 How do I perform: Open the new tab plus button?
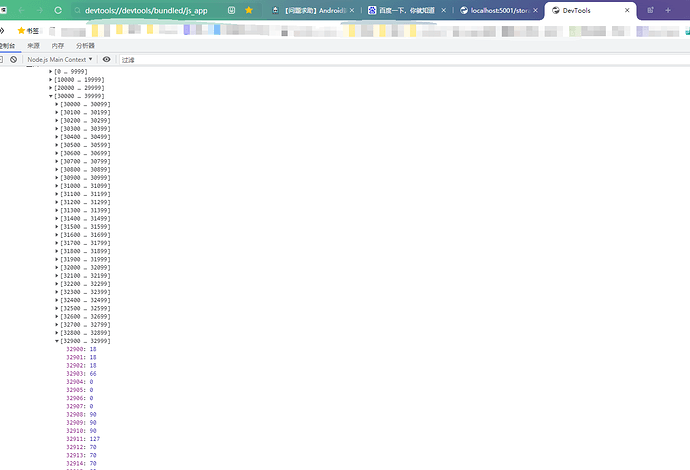pyautogui.click(x=668, y=10)
